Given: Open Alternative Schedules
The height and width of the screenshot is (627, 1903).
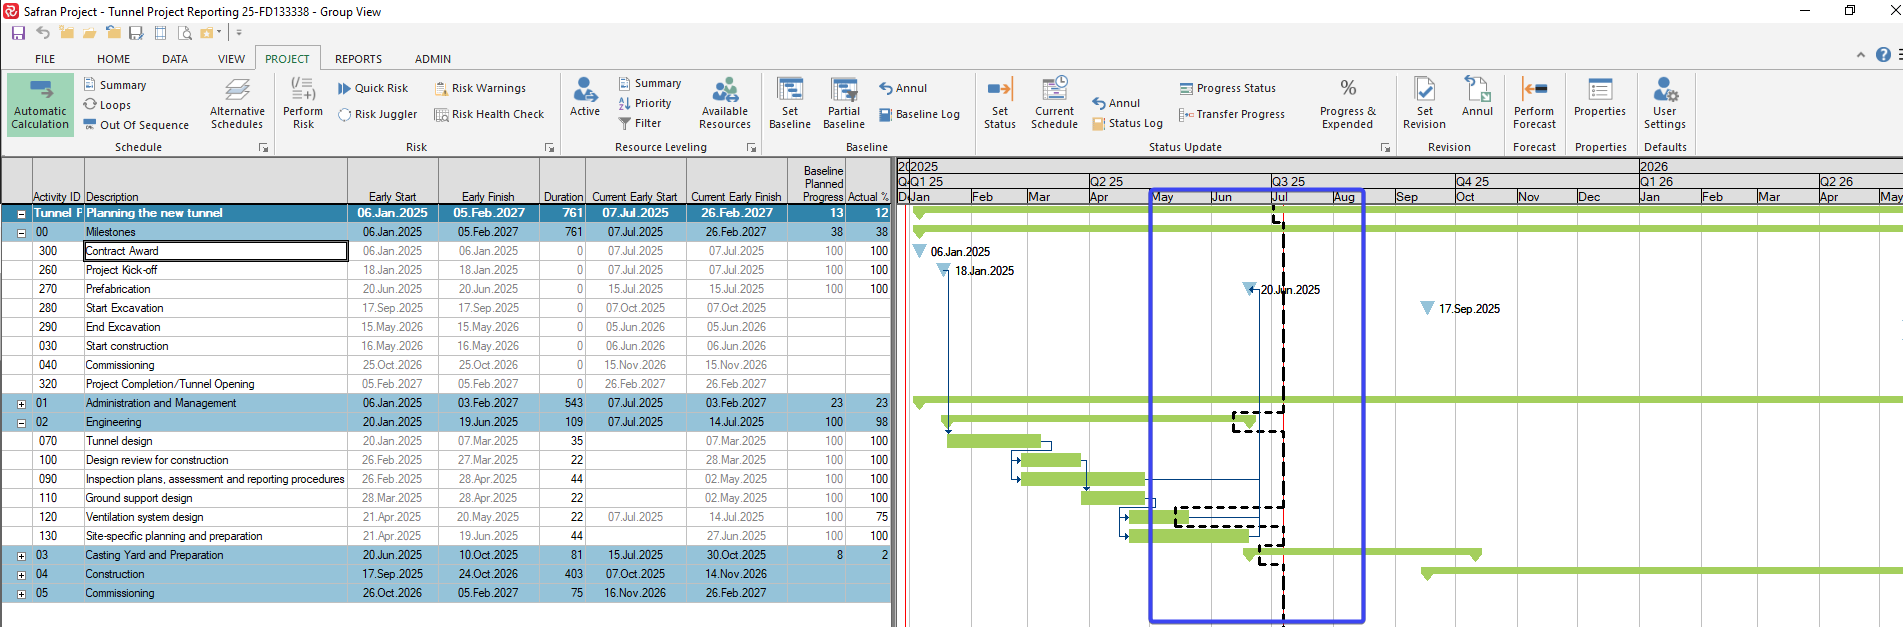Looking at the screenshot, I should click(237, 104).
